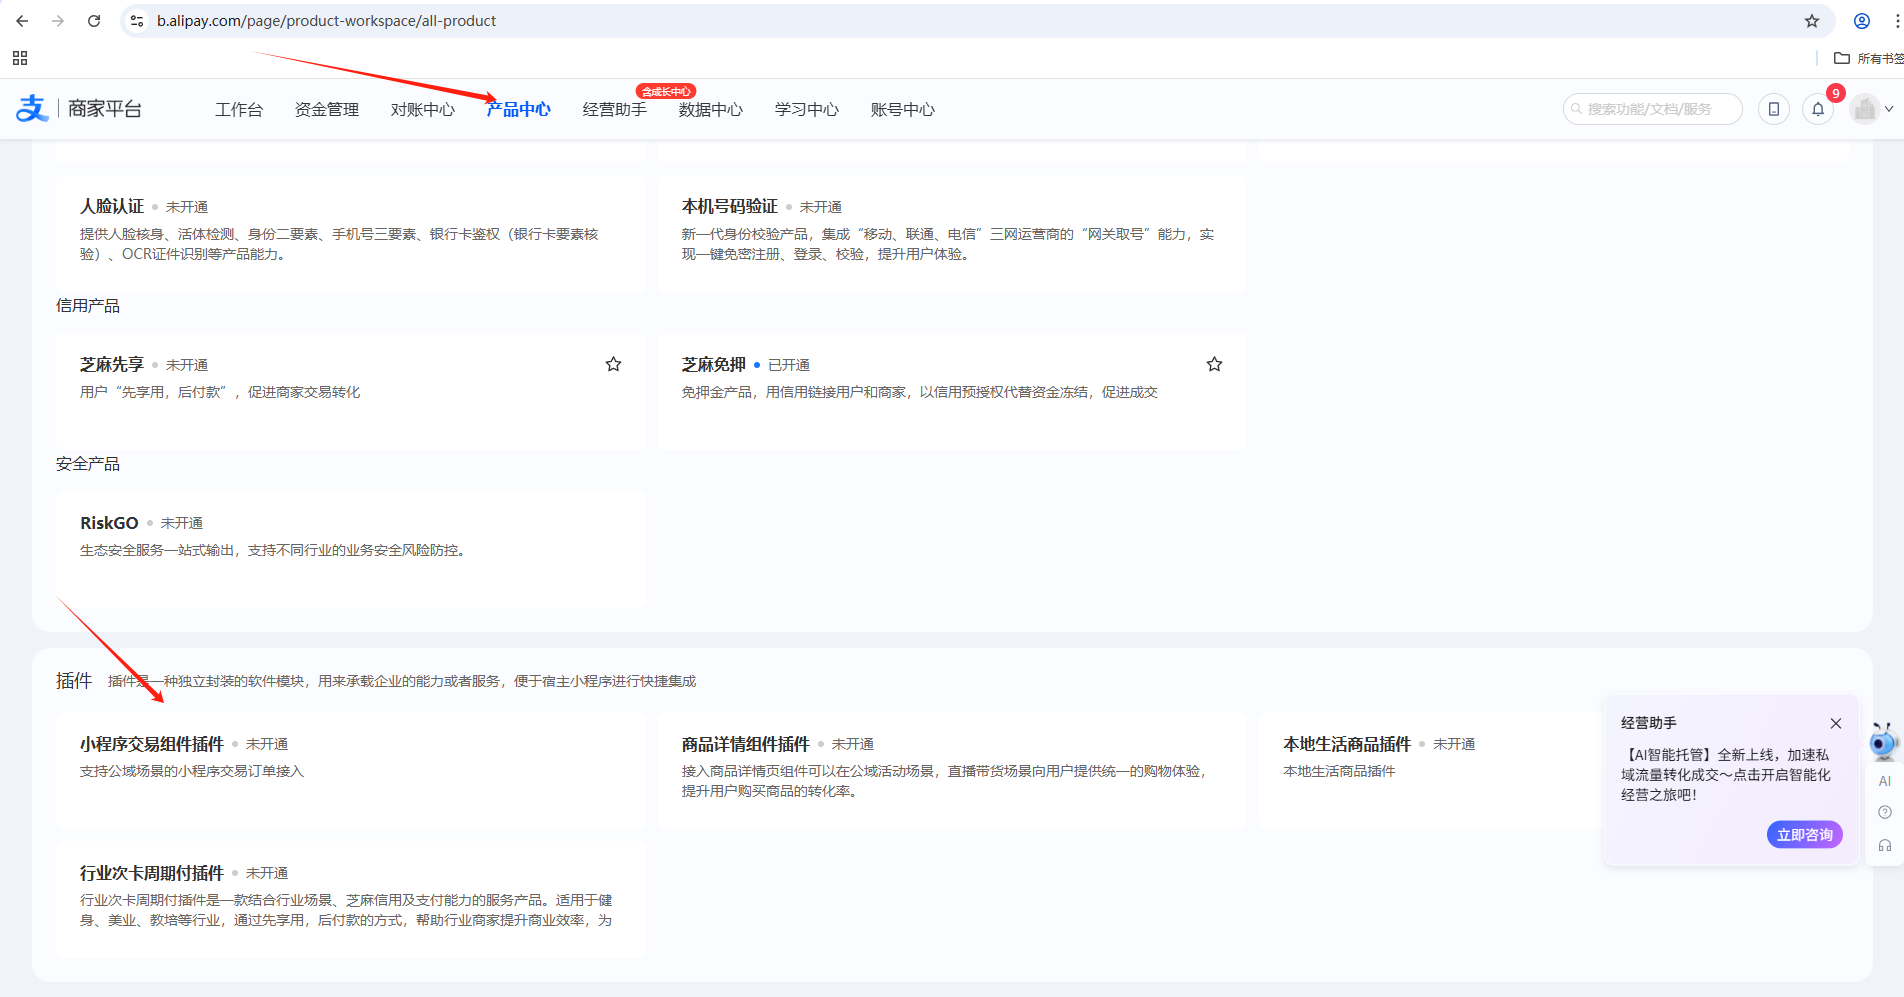The width and height of the screenshot is (1904, 997).
Task: Go back using browser back arrow
Action: (22, 21)
